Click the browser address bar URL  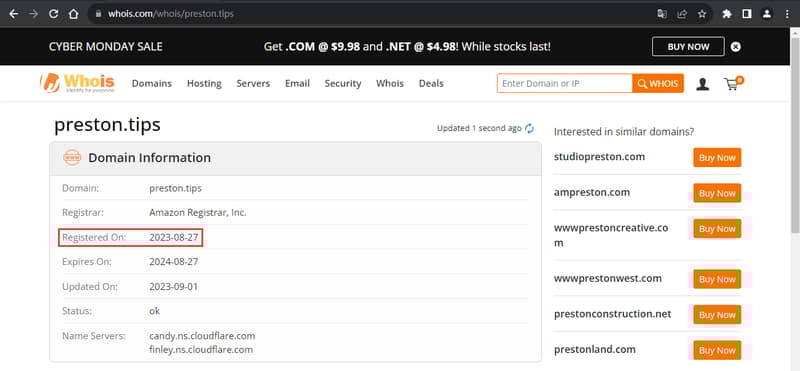[170, 14]
